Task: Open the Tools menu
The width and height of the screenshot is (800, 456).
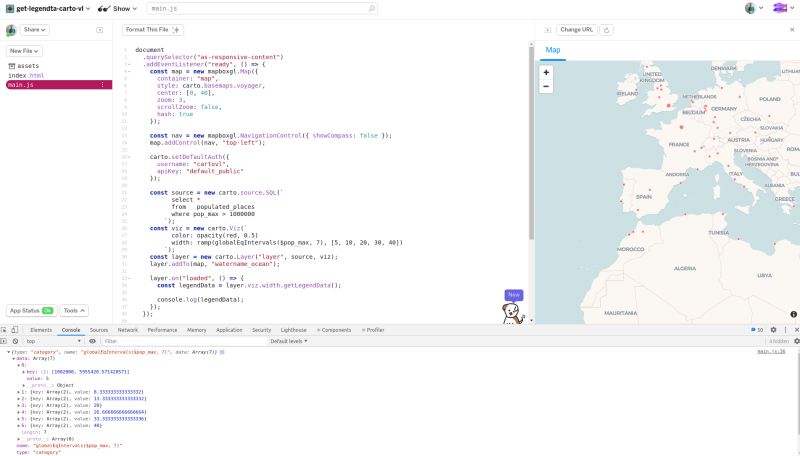Action: (74, 311)
